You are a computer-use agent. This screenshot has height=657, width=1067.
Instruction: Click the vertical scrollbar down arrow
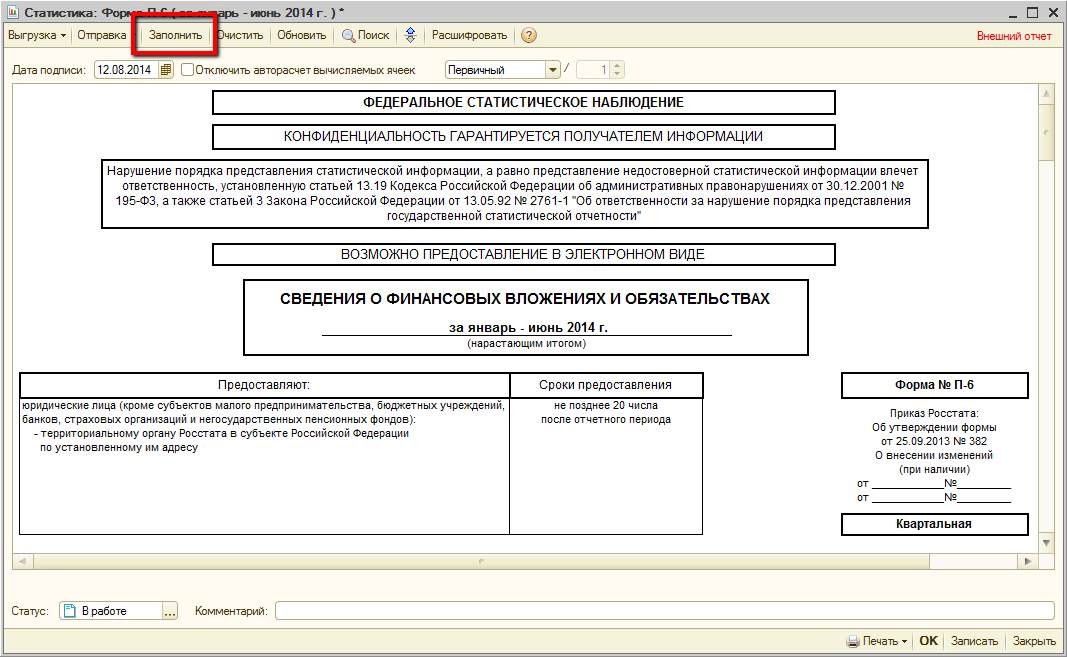pos(1047,543)
